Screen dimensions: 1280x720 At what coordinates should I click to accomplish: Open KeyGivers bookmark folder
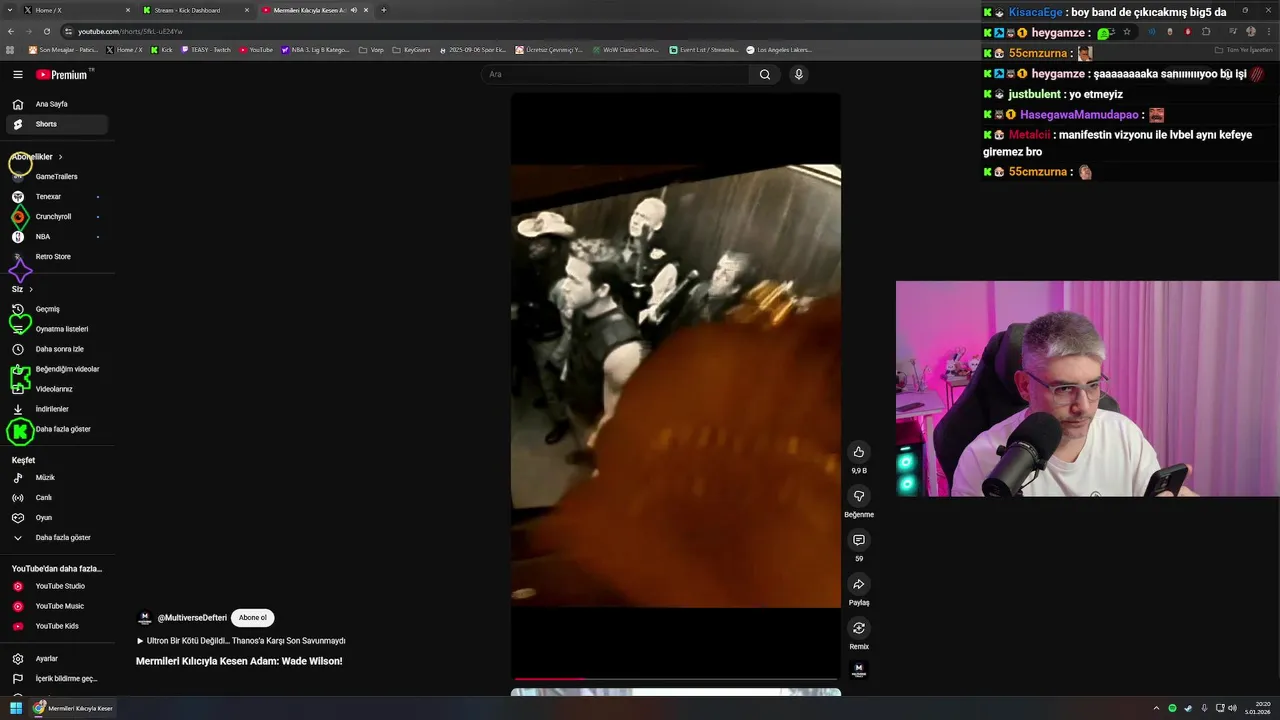(x=411, y=49)
